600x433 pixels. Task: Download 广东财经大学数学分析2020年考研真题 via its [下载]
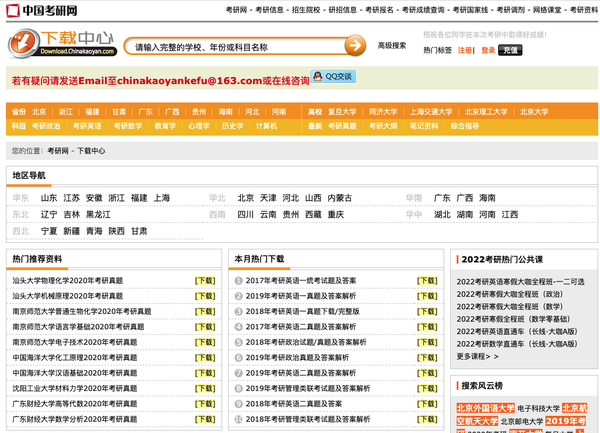point(205,419)
